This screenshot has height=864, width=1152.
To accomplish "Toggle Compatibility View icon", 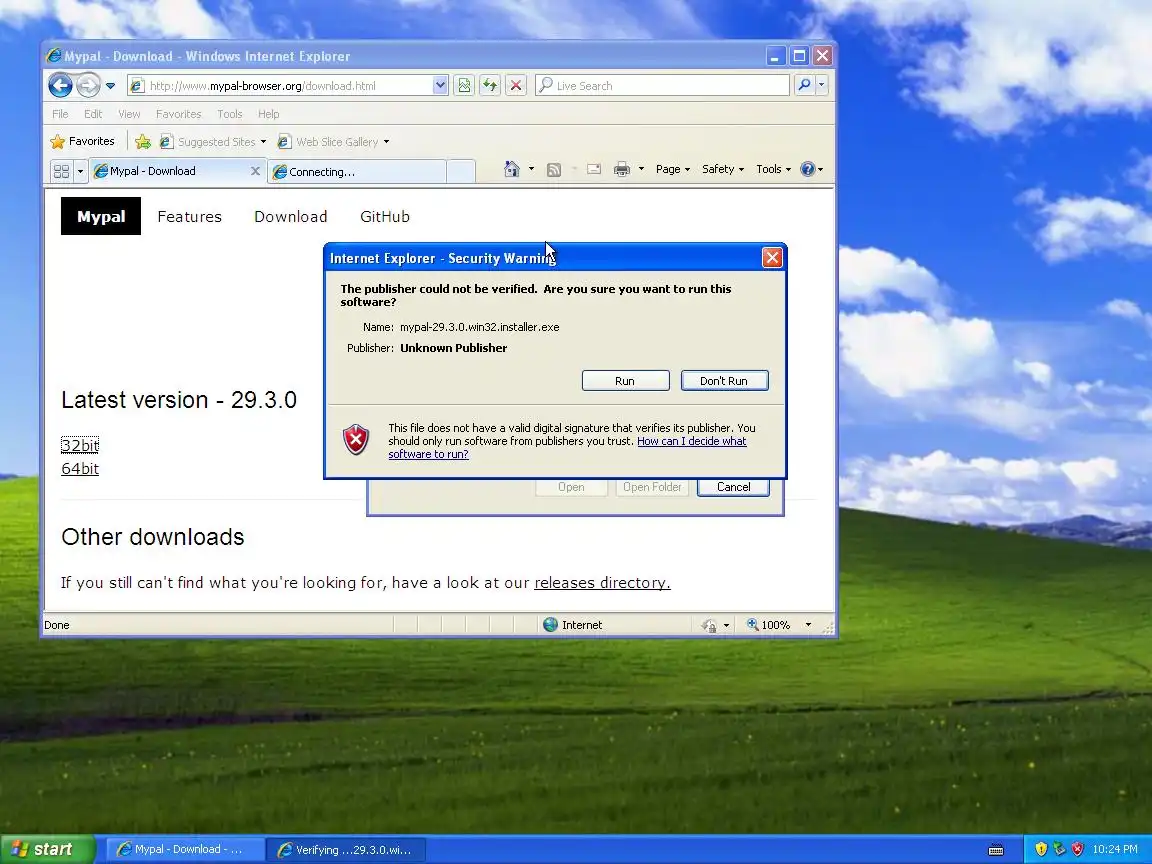I will [464, 85].
